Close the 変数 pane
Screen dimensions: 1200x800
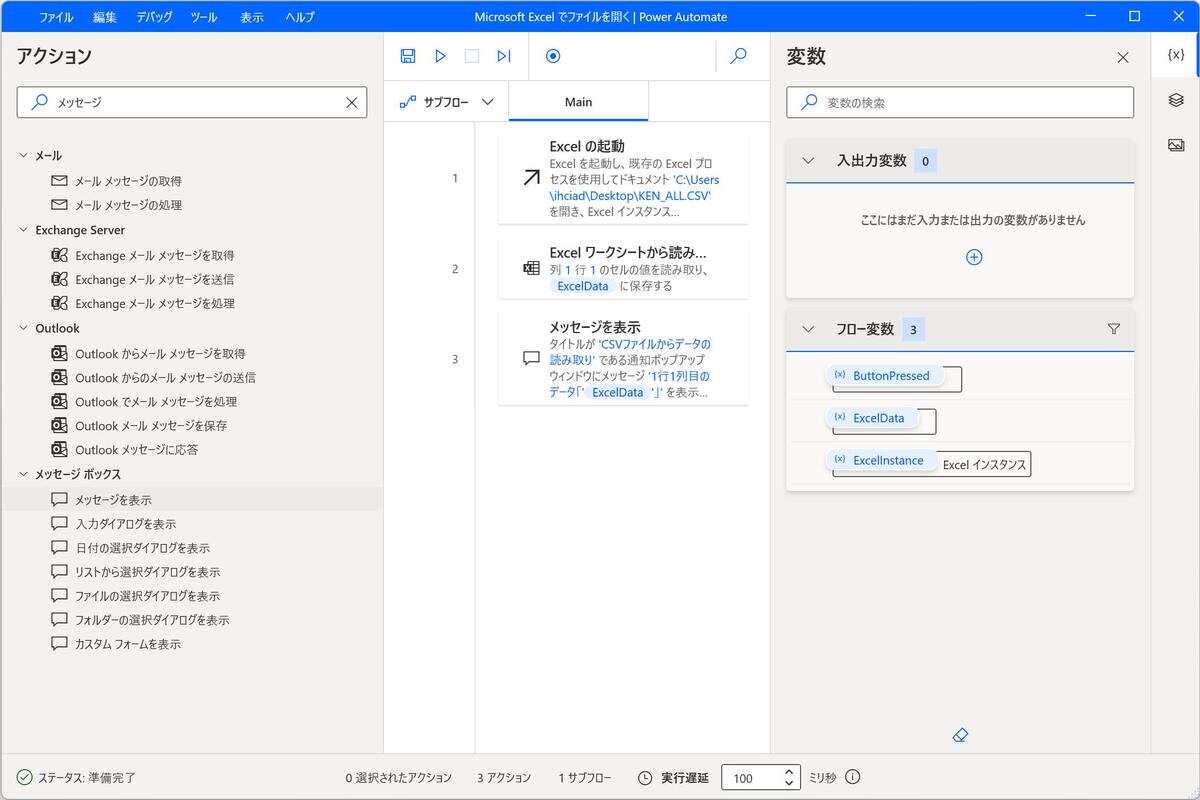(1123, 57)
